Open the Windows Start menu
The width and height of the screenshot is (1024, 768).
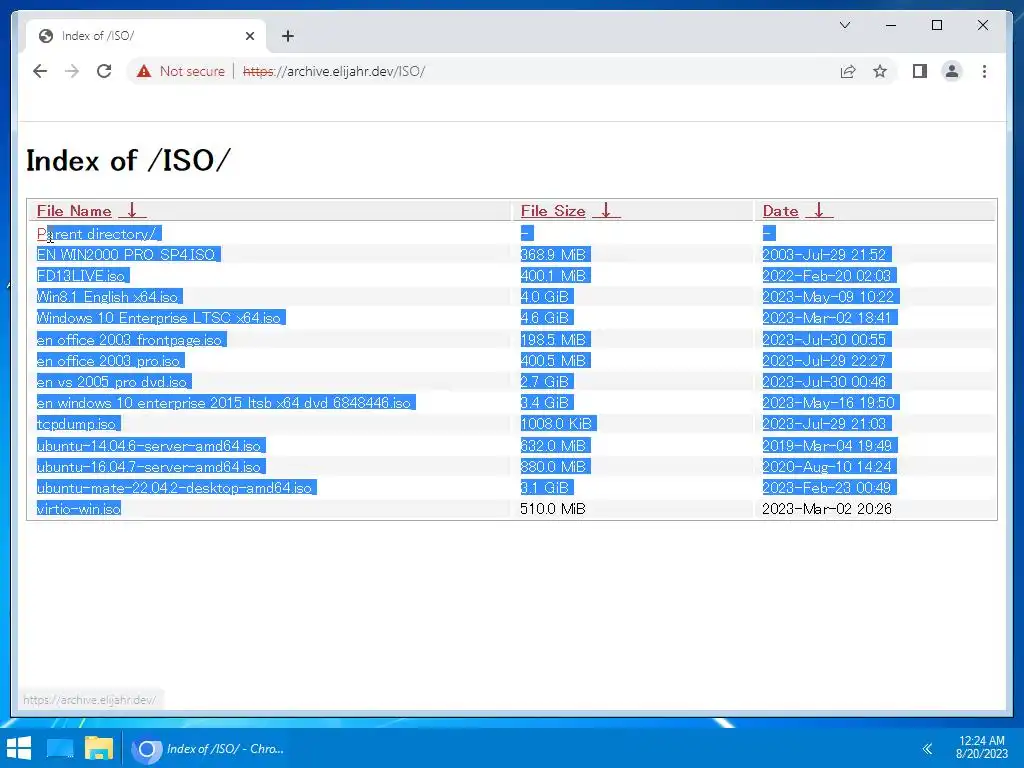click(19, 748)
